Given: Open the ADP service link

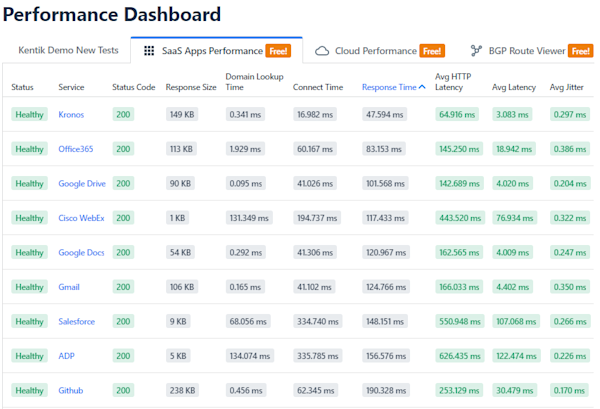Looking at the screenshot, I should (66, 356).
